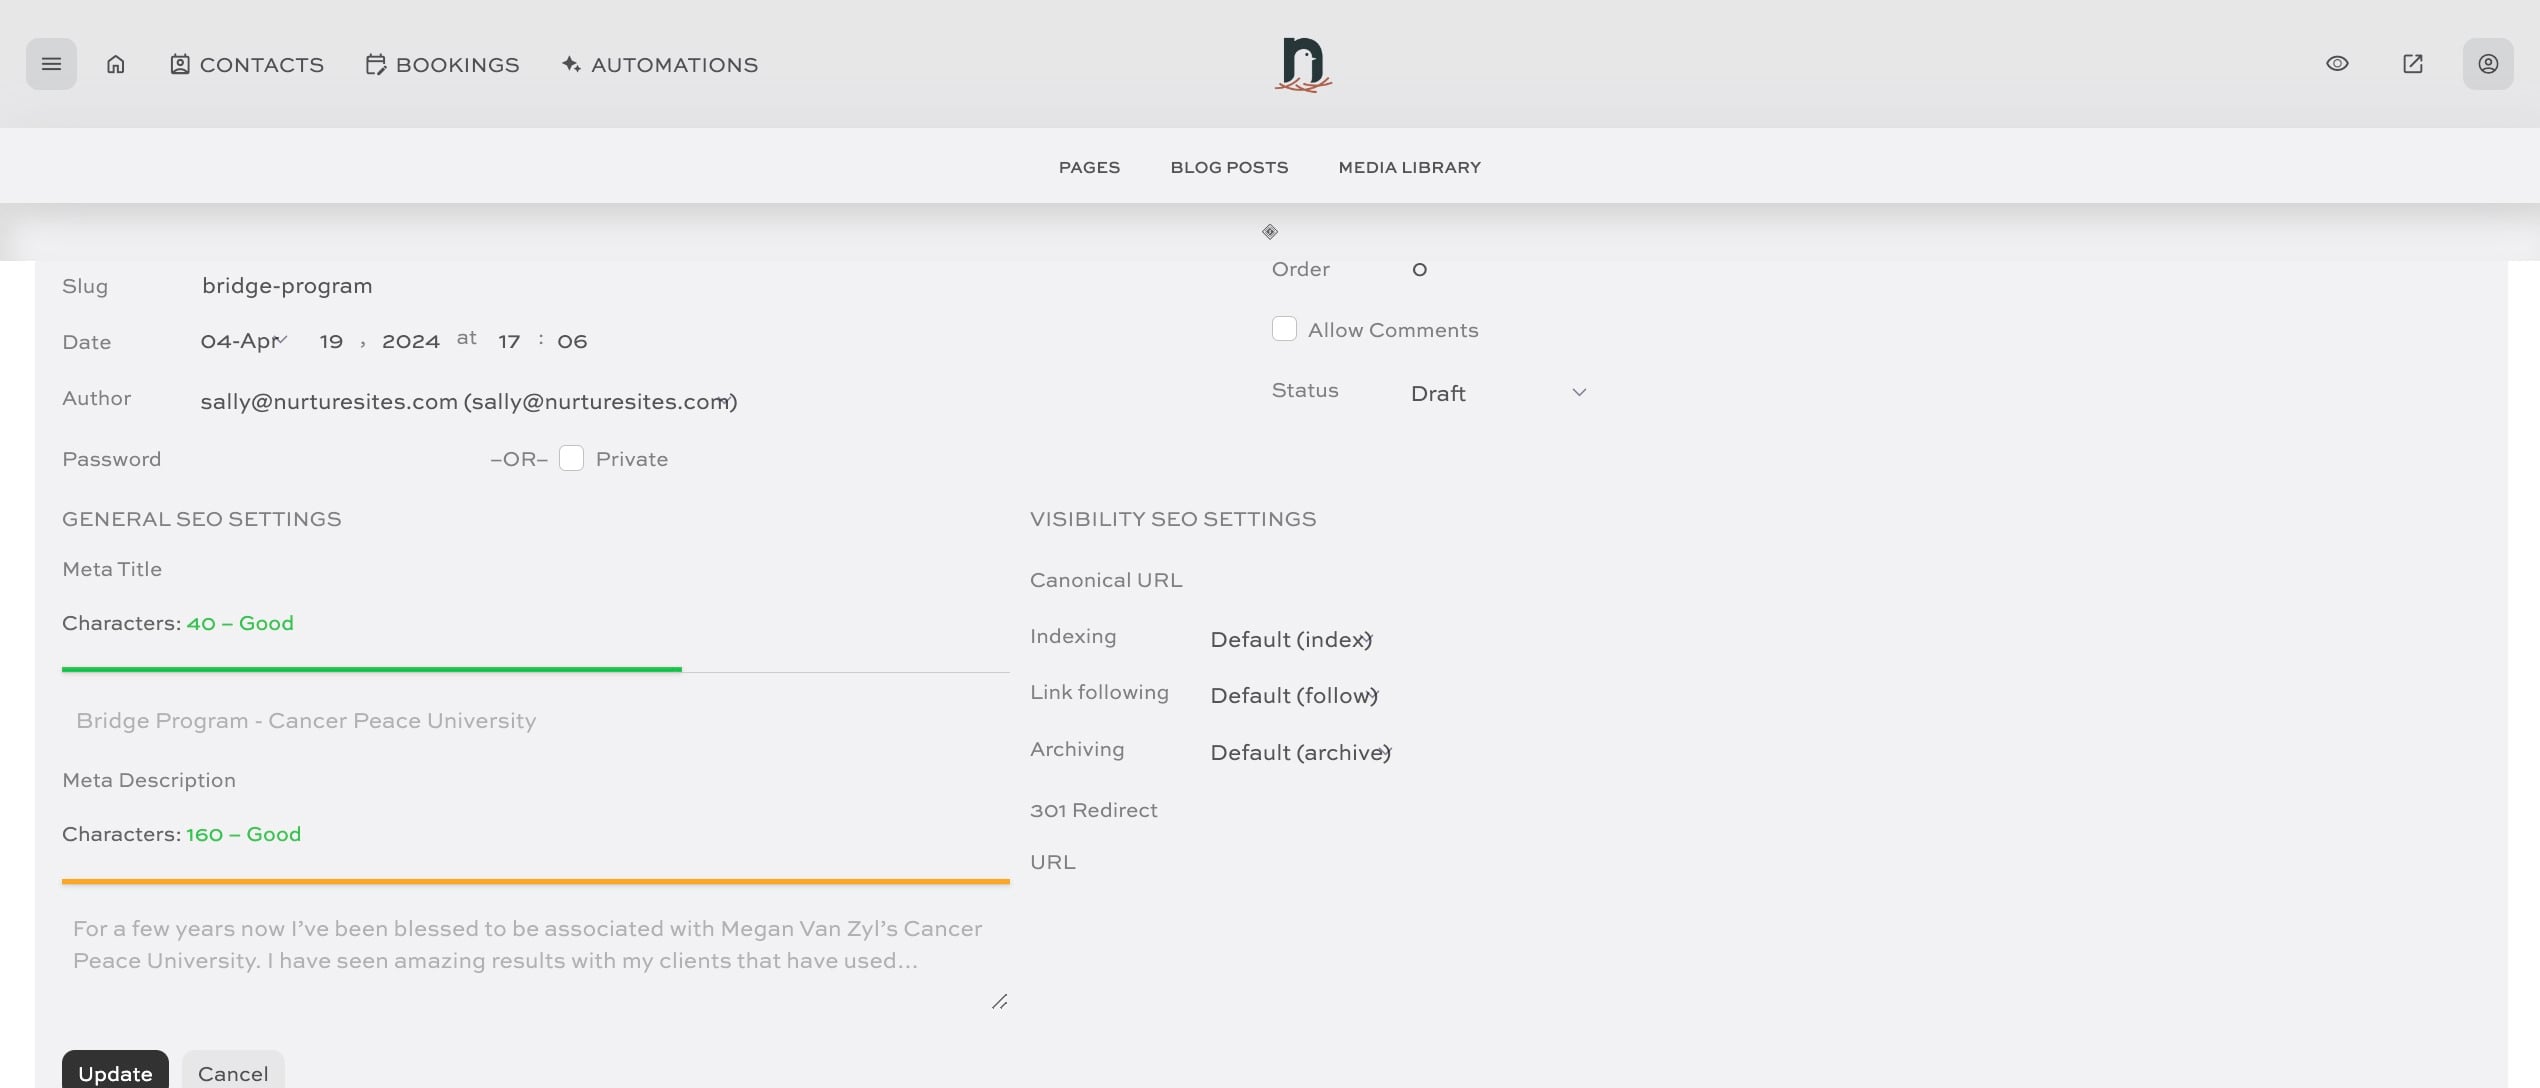
Task: Click the preview eye icon
Action: [2337, 63]
